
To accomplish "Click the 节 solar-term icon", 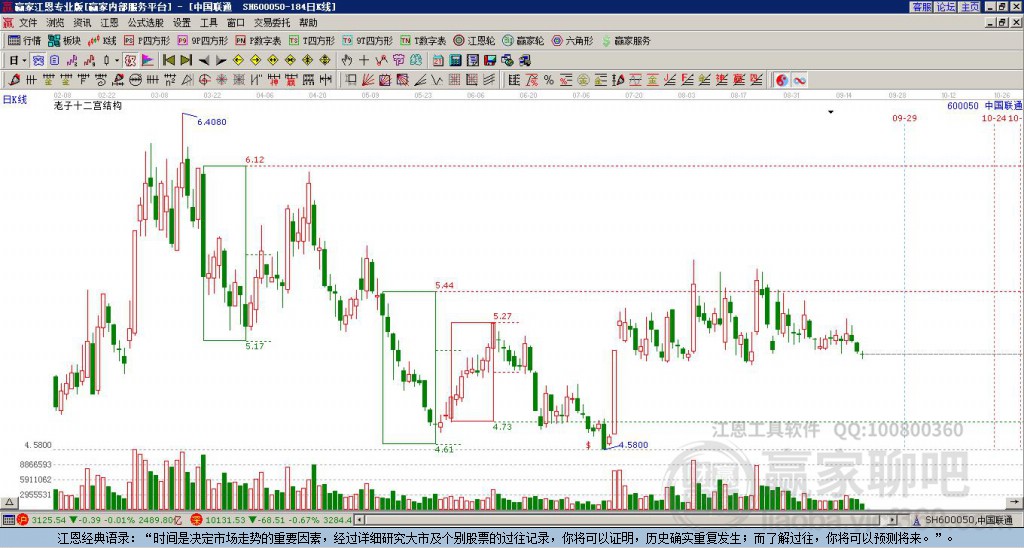I will (399, 60).
